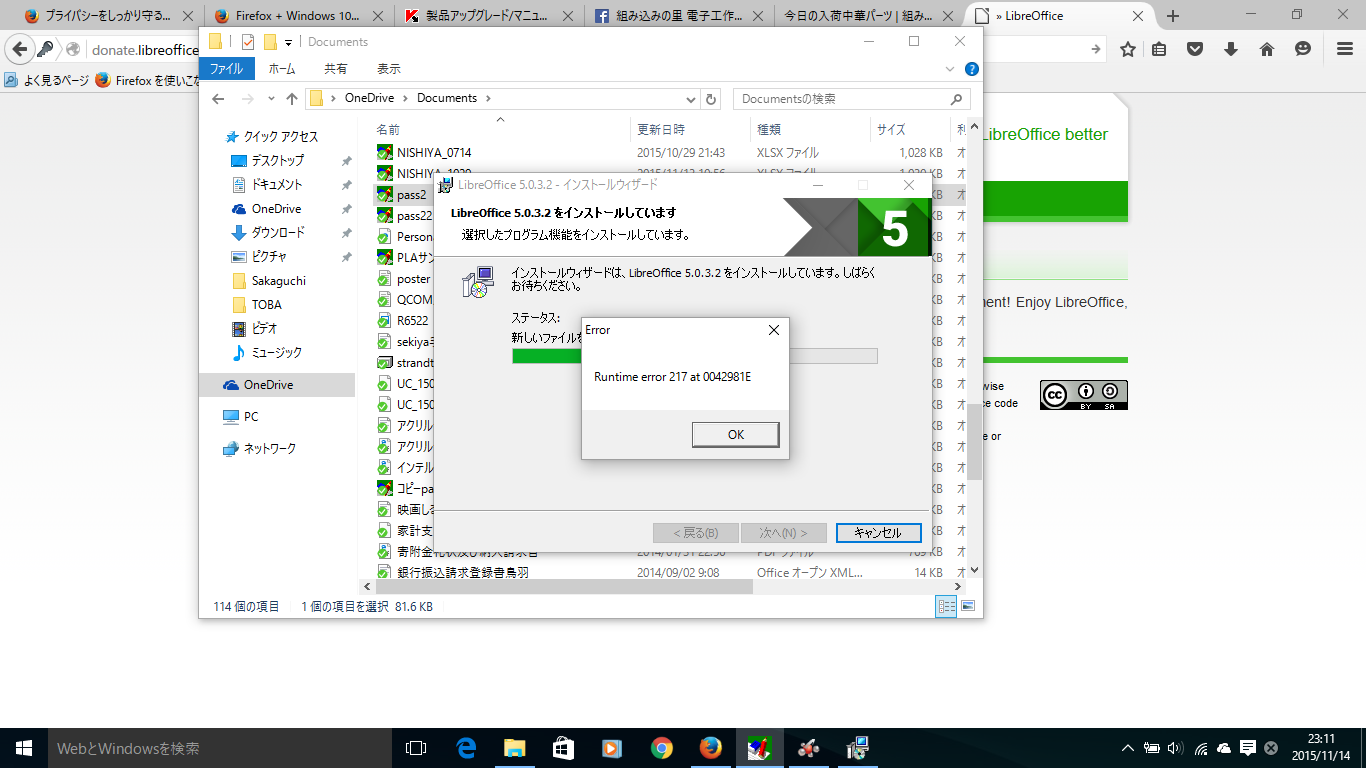Click the WebとWindowsを検索 search box
Viewport: 1366px width, 768px height.
coord(220,748)
